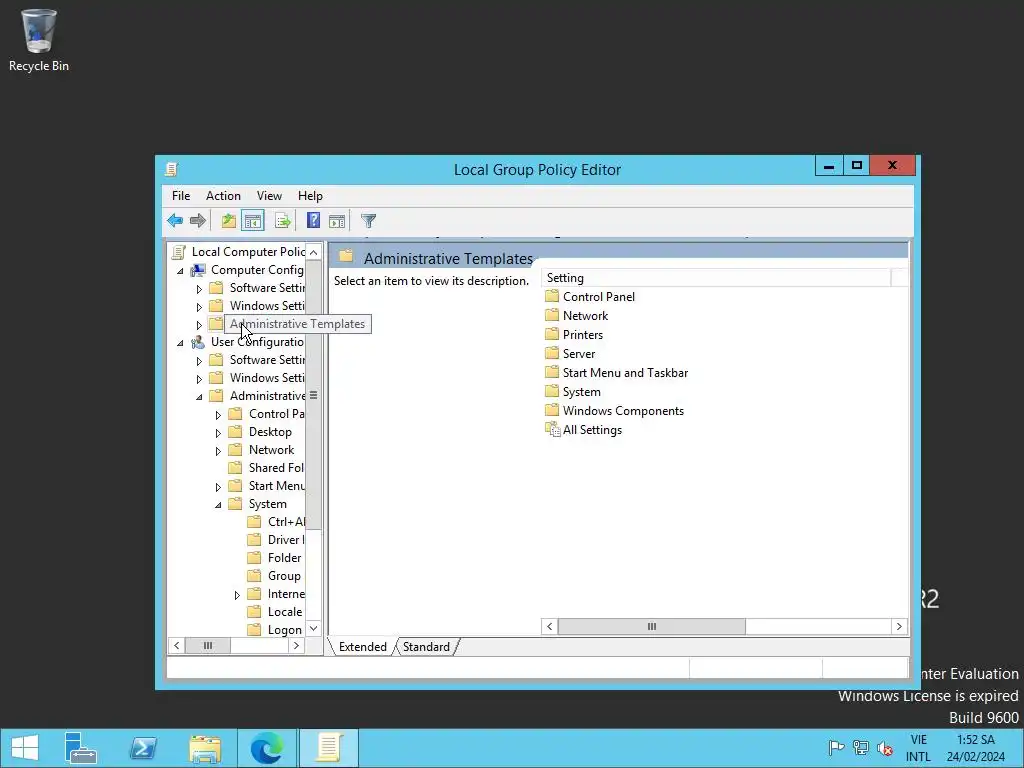
Task: Click the Setting column header
Action: point(716,278)
